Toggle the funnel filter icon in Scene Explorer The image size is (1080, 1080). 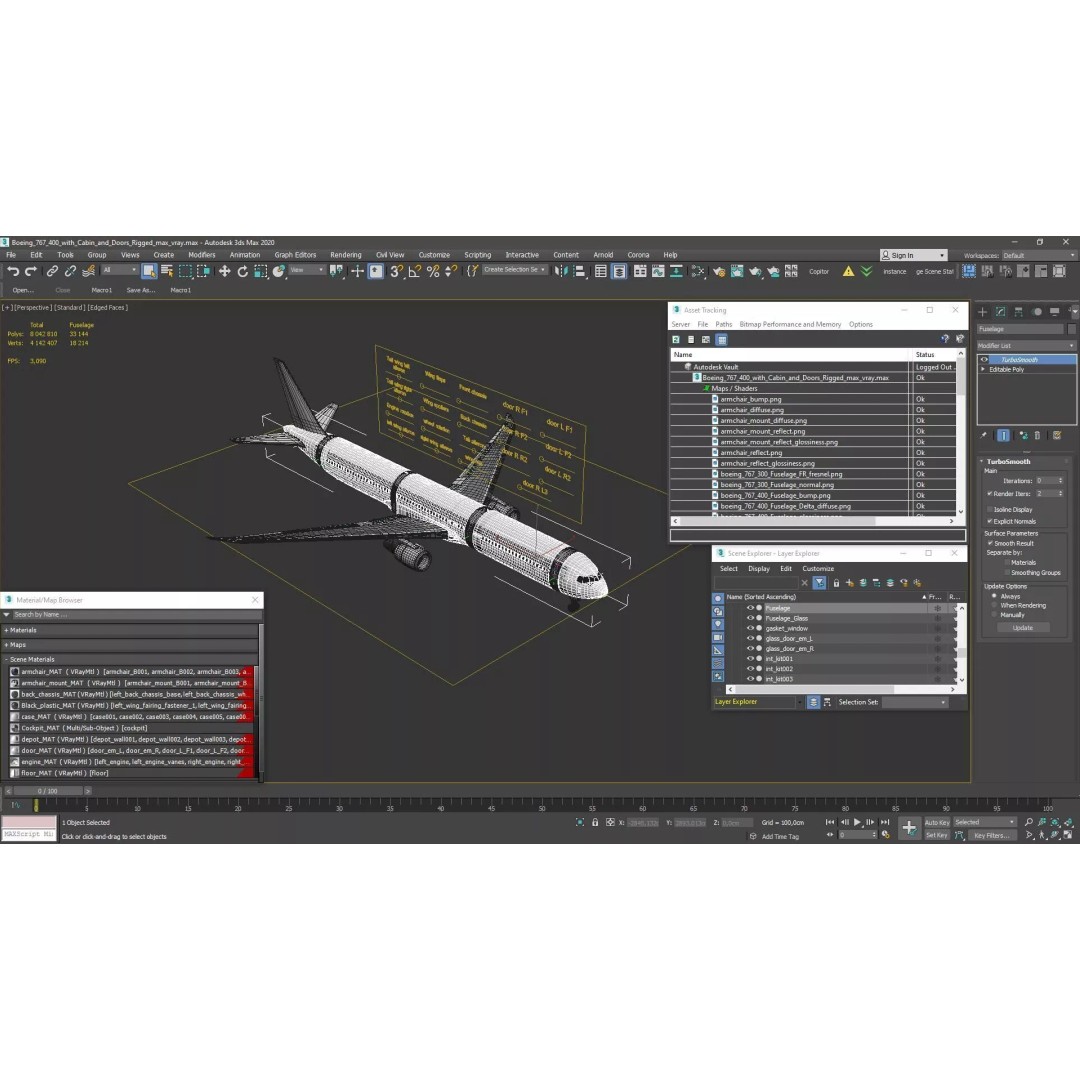(819, 583)
